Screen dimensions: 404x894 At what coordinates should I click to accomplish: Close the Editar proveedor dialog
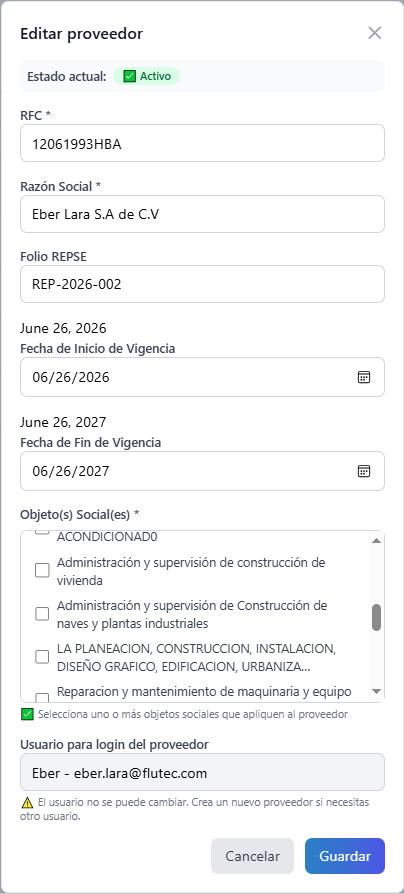[x=374, y=33]
